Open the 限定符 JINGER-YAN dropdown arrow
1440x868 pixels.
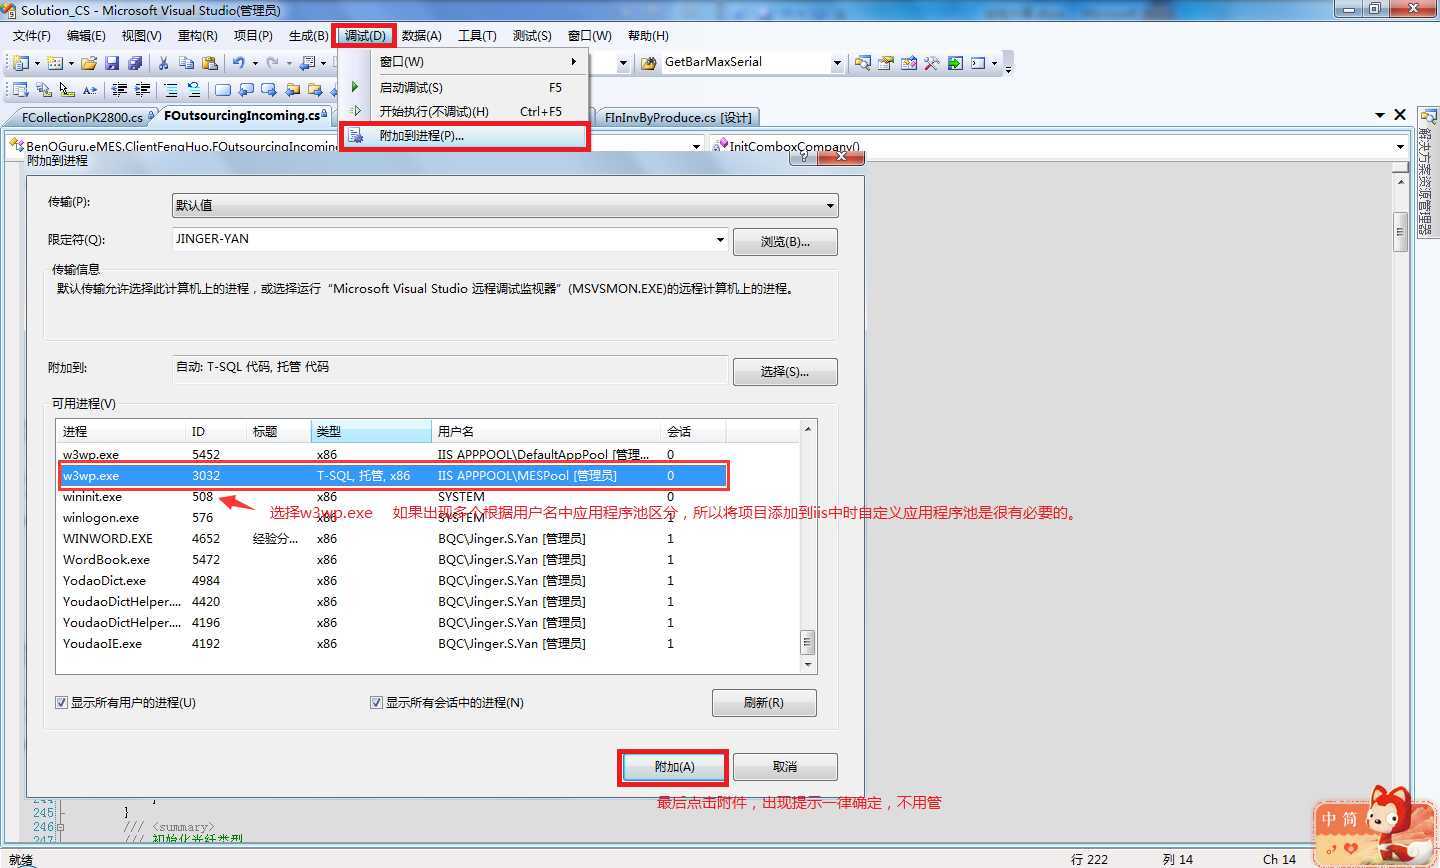click(719, 240)
